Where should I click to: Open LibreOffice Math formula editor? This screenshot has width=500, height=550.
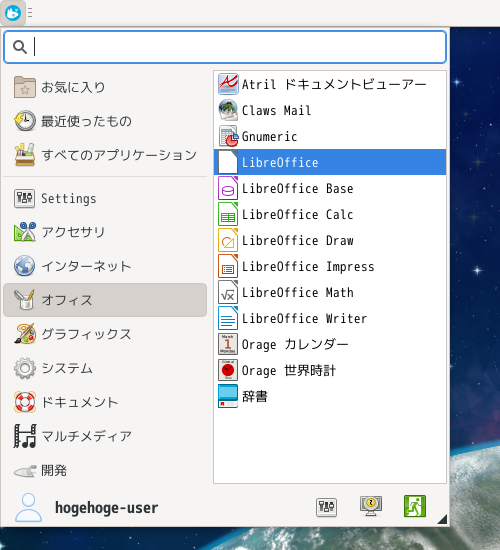(330, 292)
